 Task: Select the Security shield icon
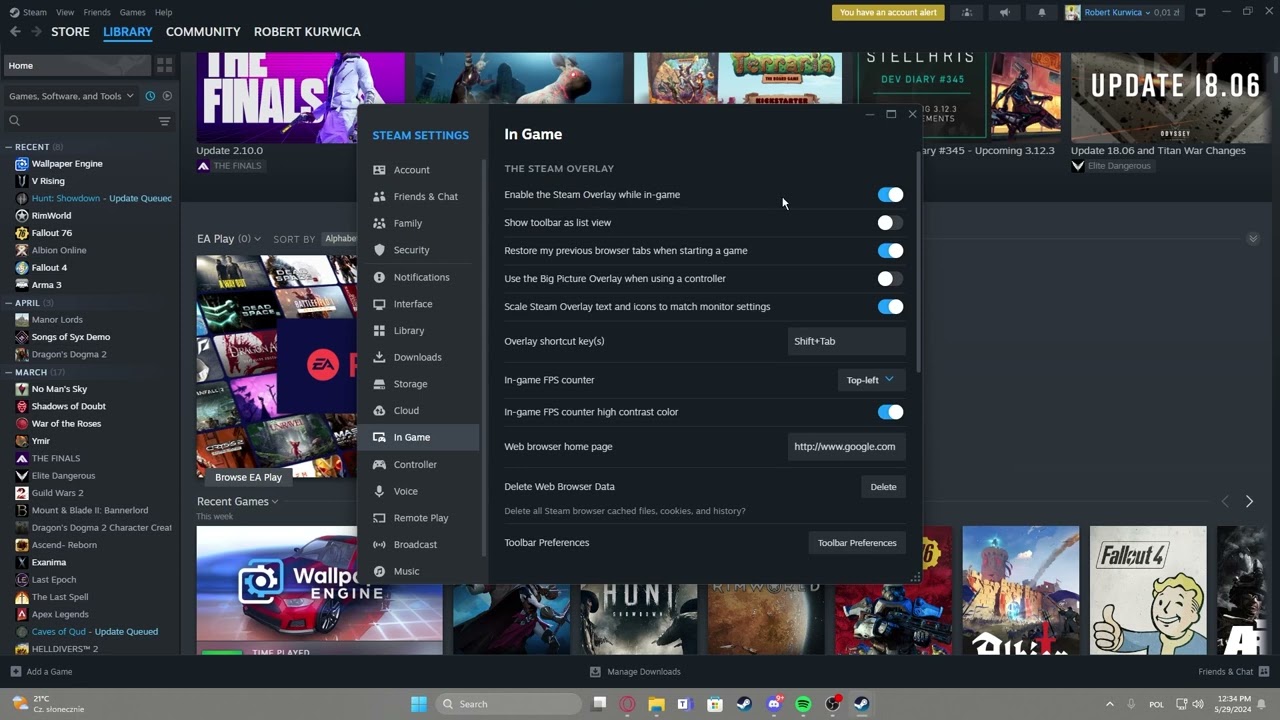click(379, 250)
